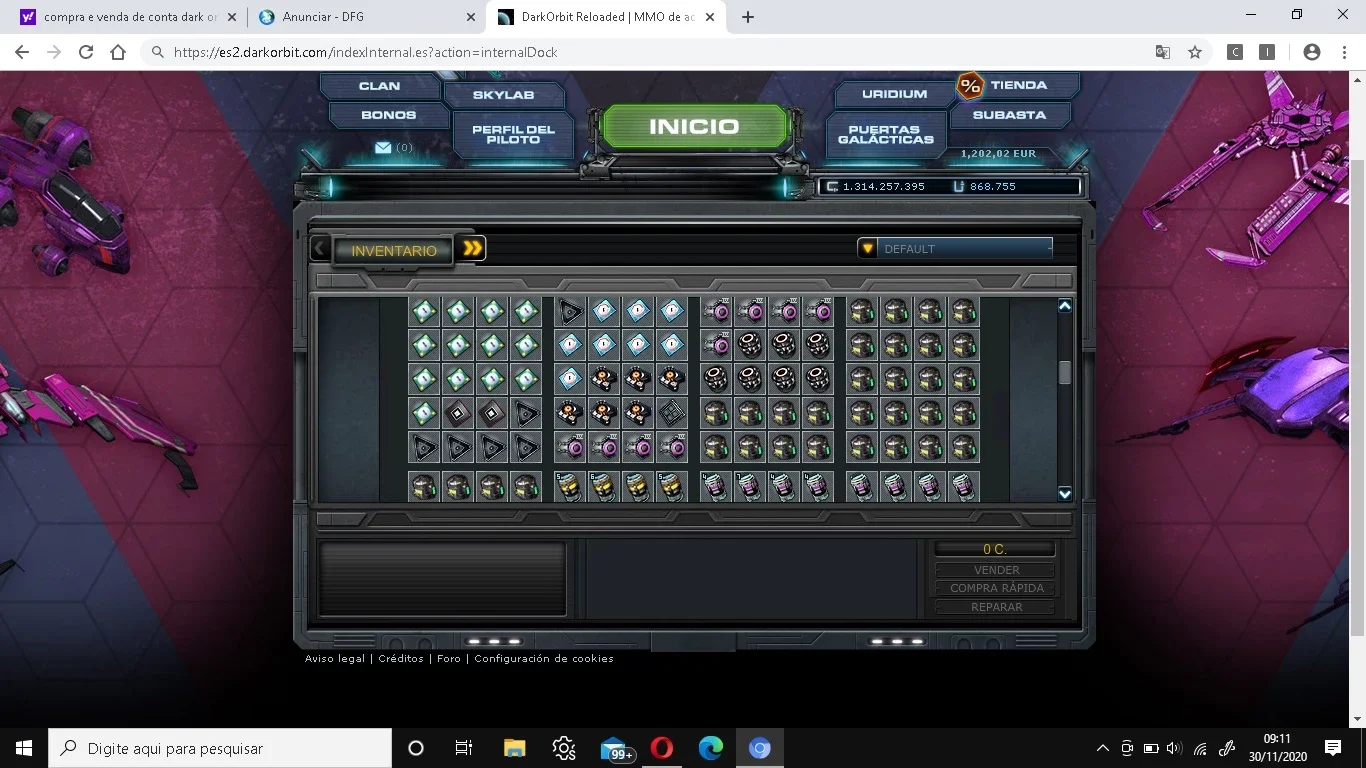Open the CLAN menu

[x=379, y=86]
